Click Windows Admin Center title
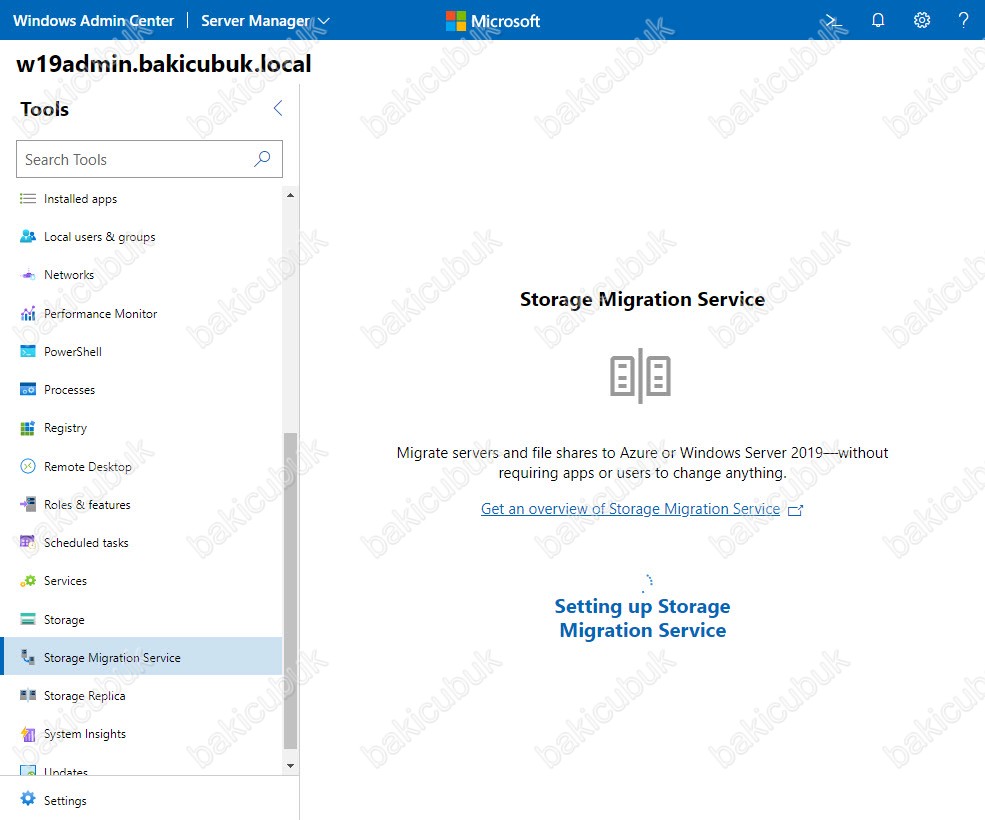This screenshot has width=985, height=820. pyautogui.click(x=93, y=21)
